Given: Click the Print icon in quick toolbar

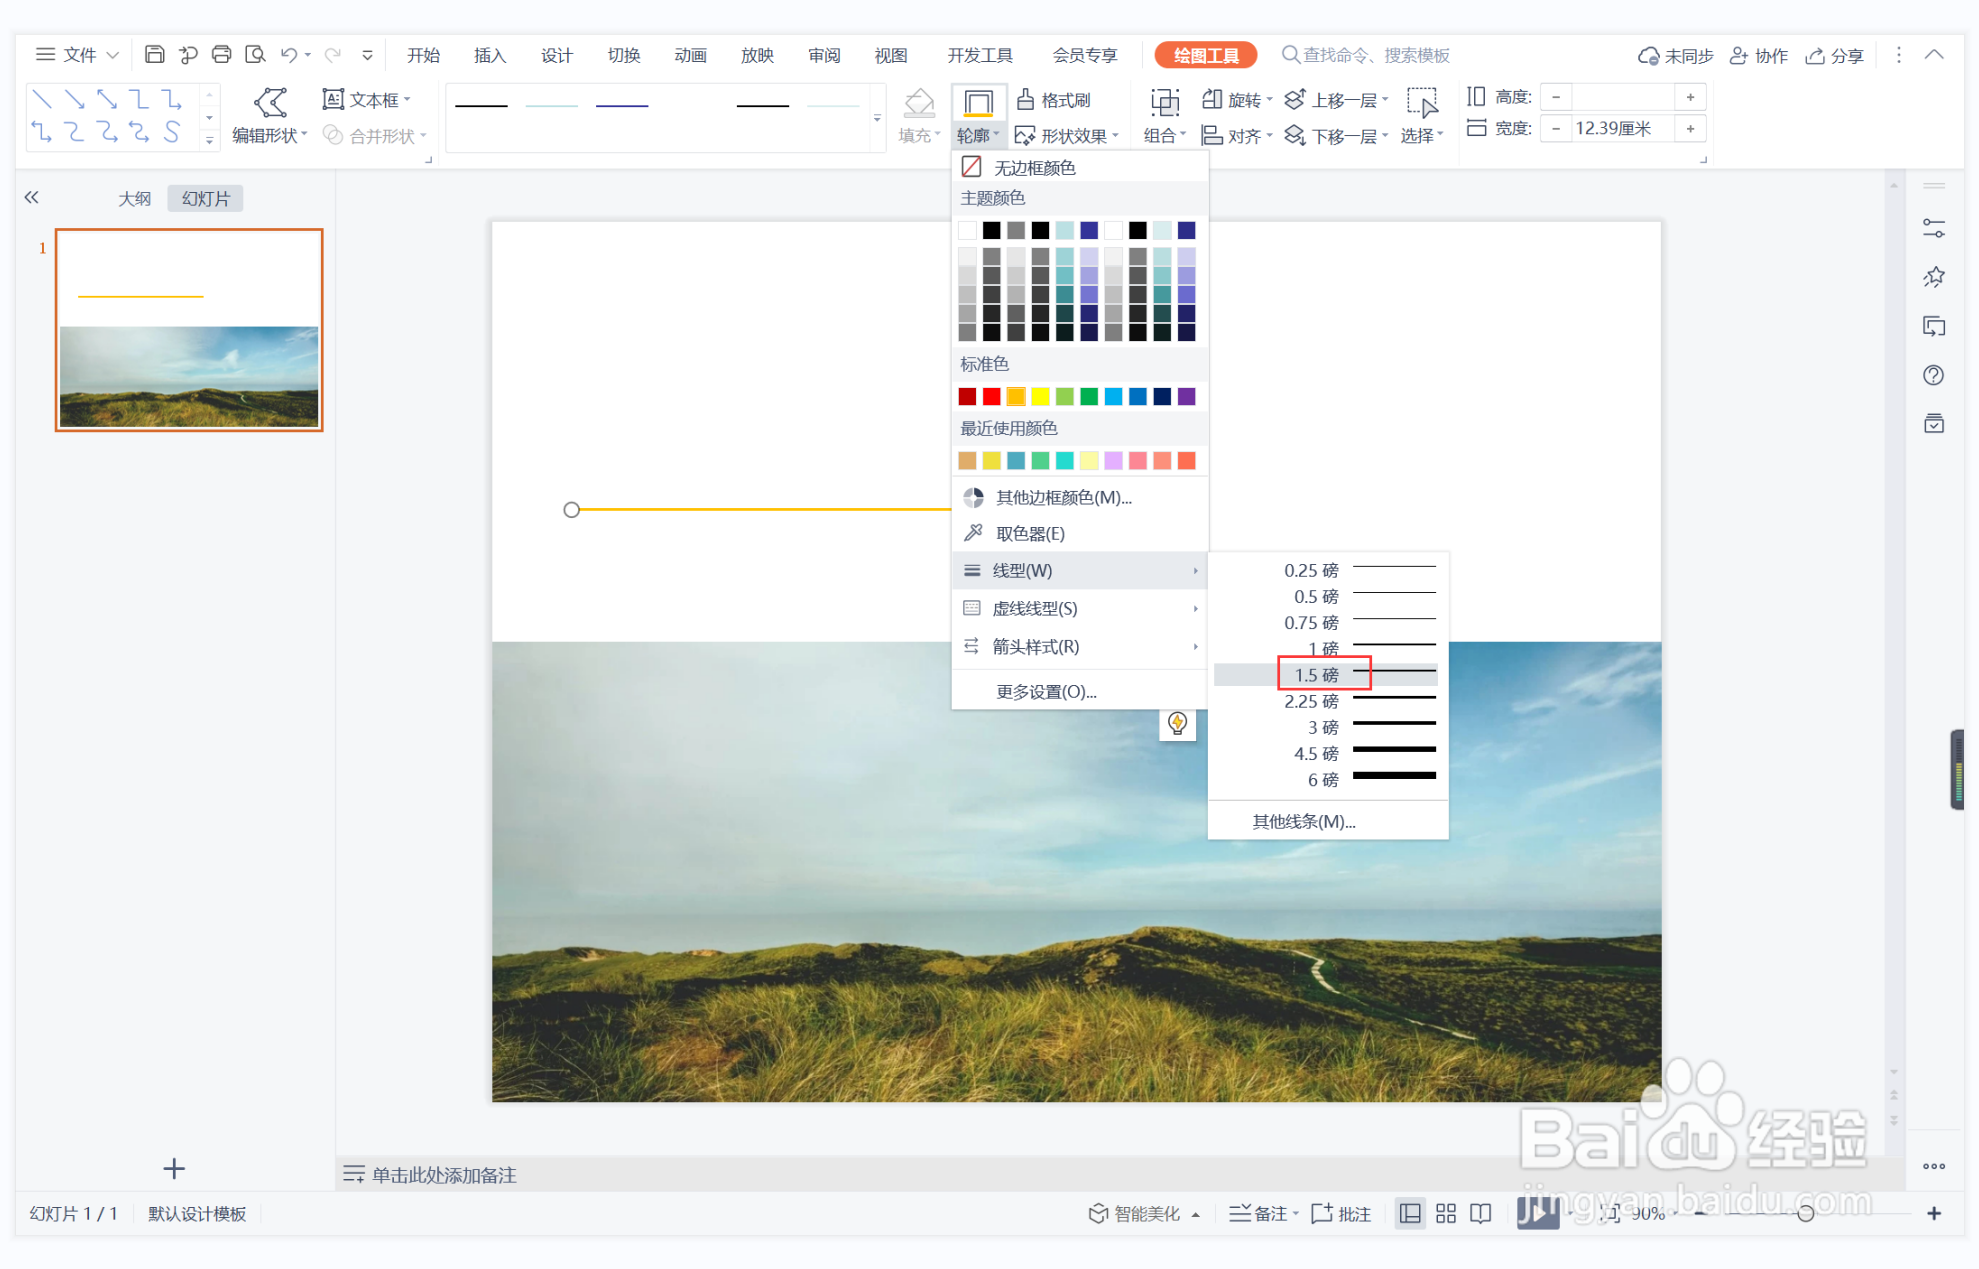Looking at the screenshot, I should click(221, 55).
